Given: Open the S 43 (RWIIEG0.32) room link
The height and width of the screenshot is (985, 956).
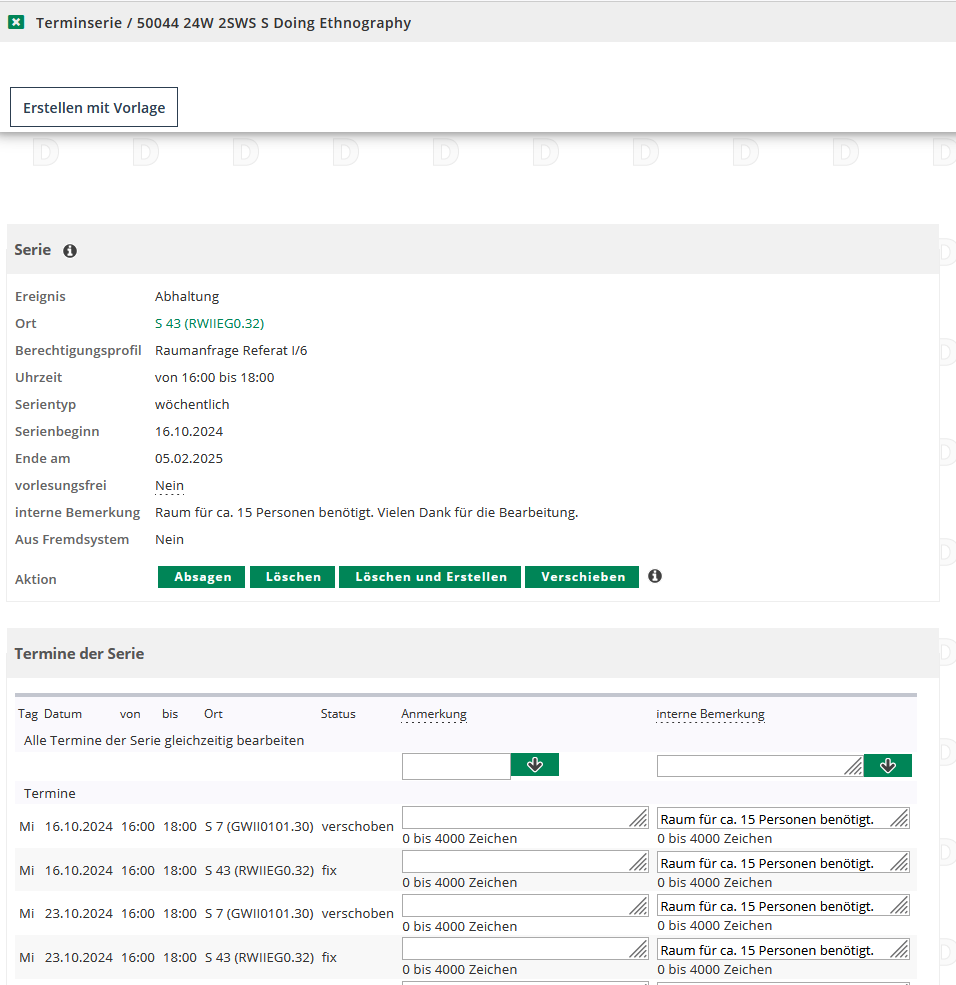Looking at the screenshot, I should [209, 323].
